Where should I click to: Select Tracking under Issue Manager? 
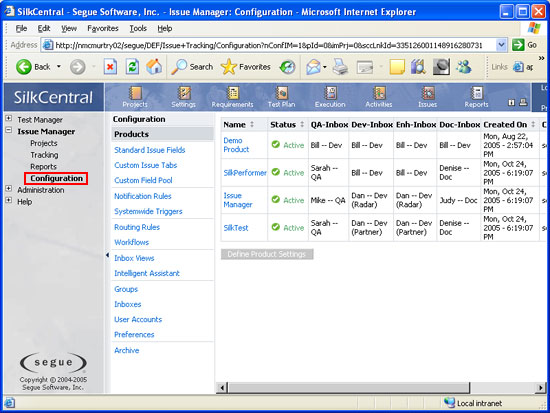tap(44, 155)
